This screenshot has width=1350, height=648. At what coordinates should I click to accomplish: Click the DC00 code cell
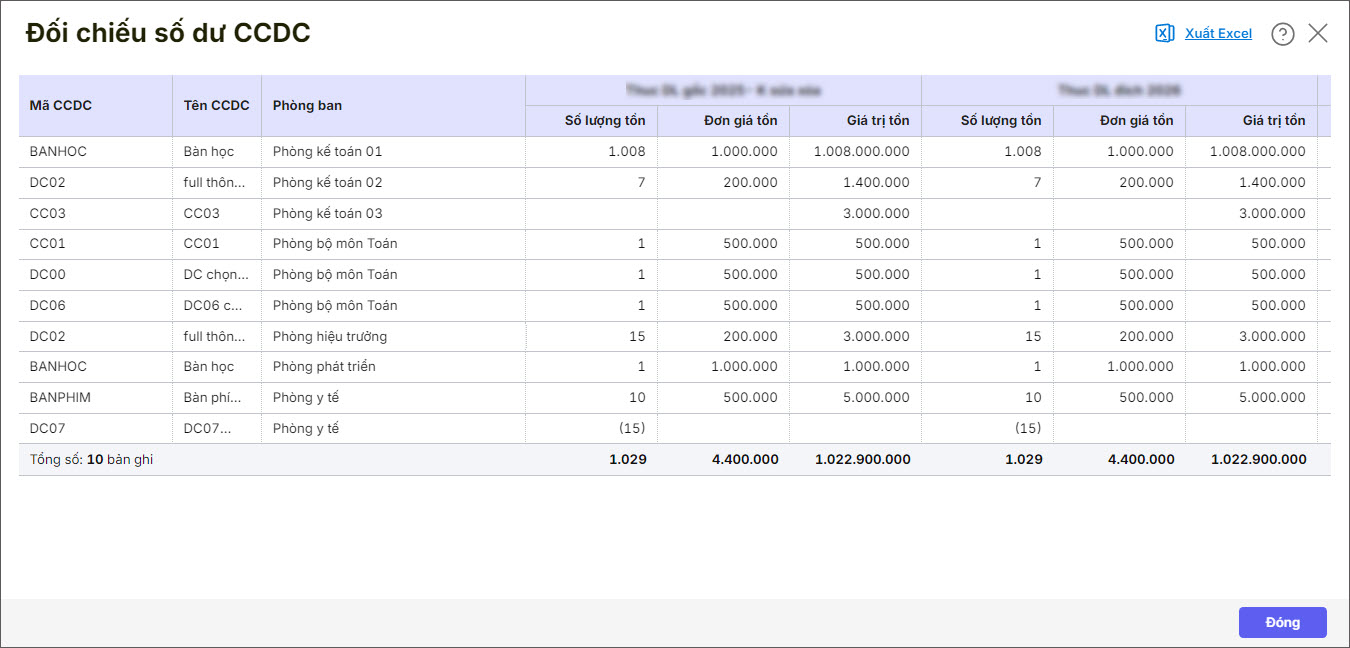click(48, 274)
